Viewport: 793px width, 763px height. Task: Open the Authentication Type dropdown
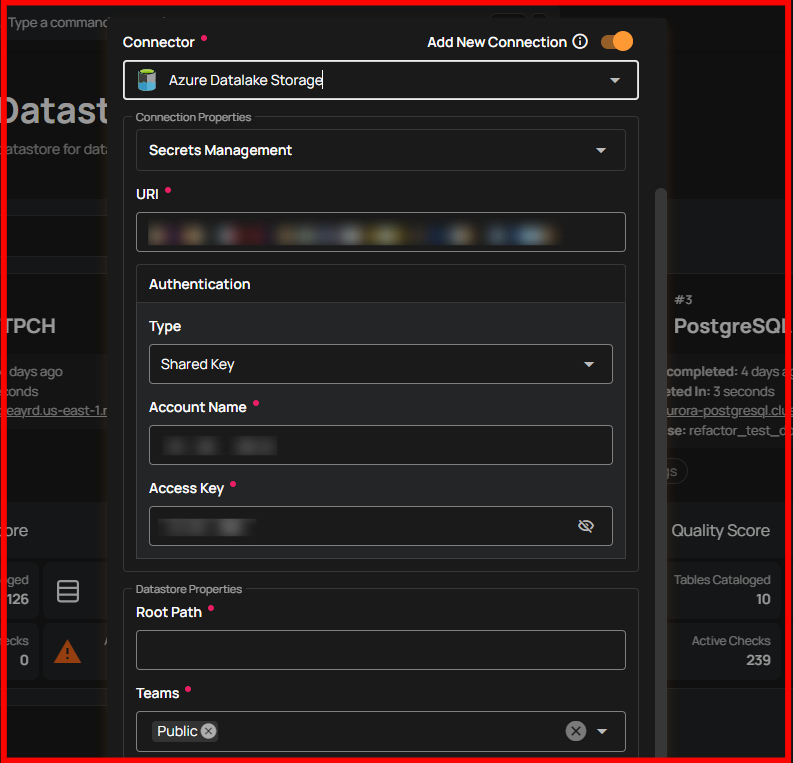(588, 364)
